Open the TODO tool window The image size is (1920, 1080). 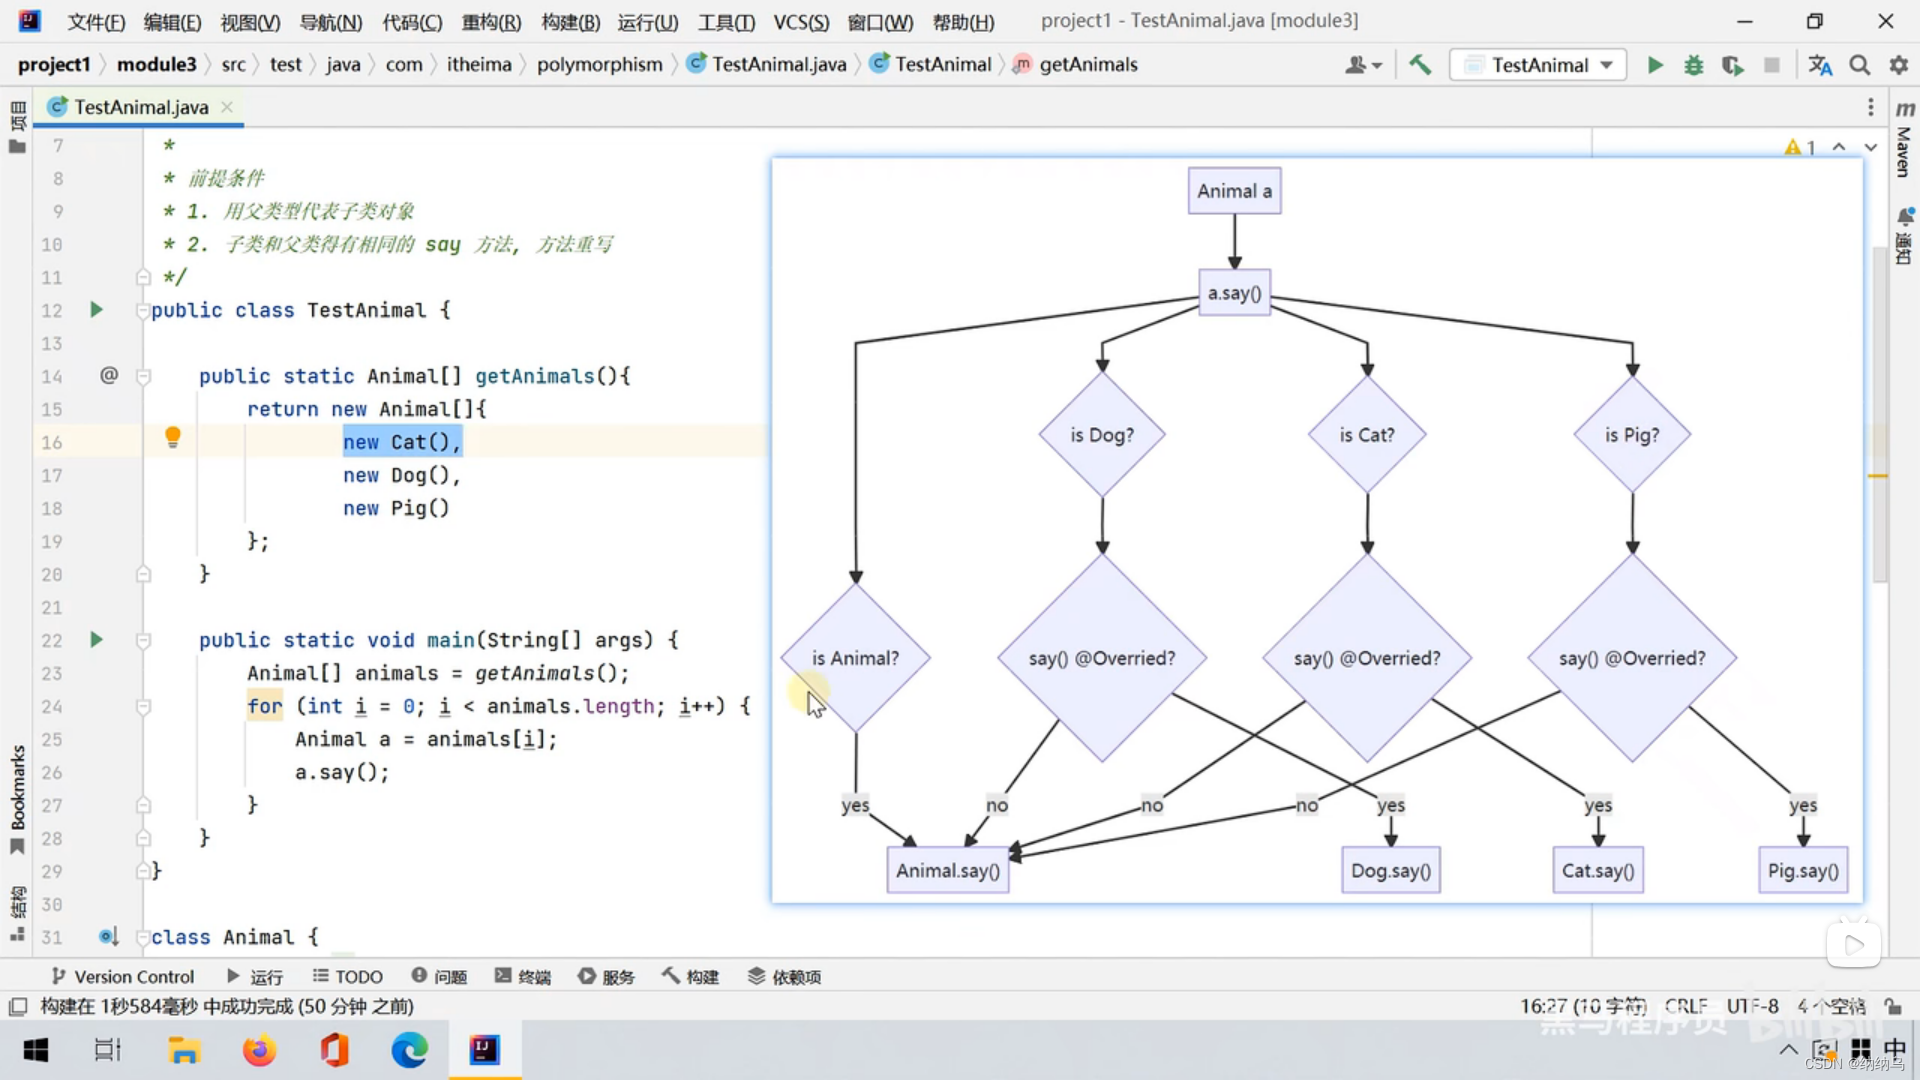coord(347,977)
